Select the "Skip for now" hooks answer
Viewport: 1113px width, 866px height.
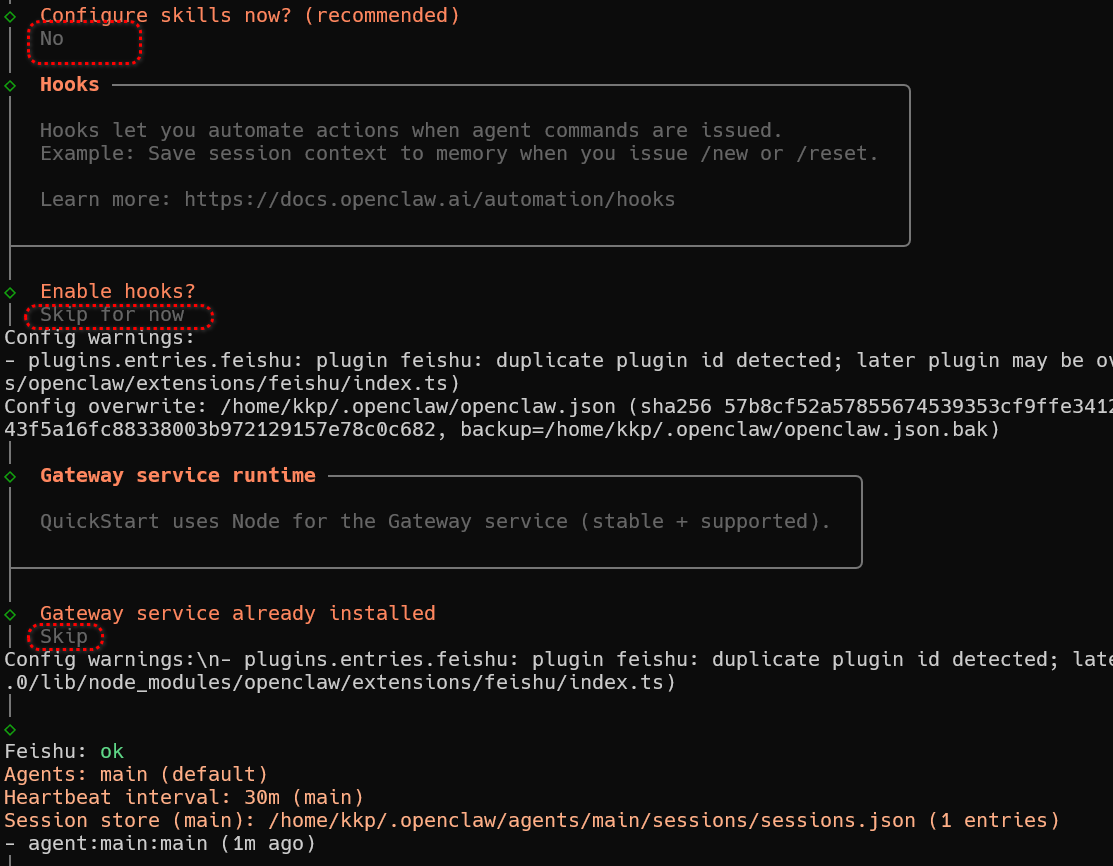pos(112,315)
